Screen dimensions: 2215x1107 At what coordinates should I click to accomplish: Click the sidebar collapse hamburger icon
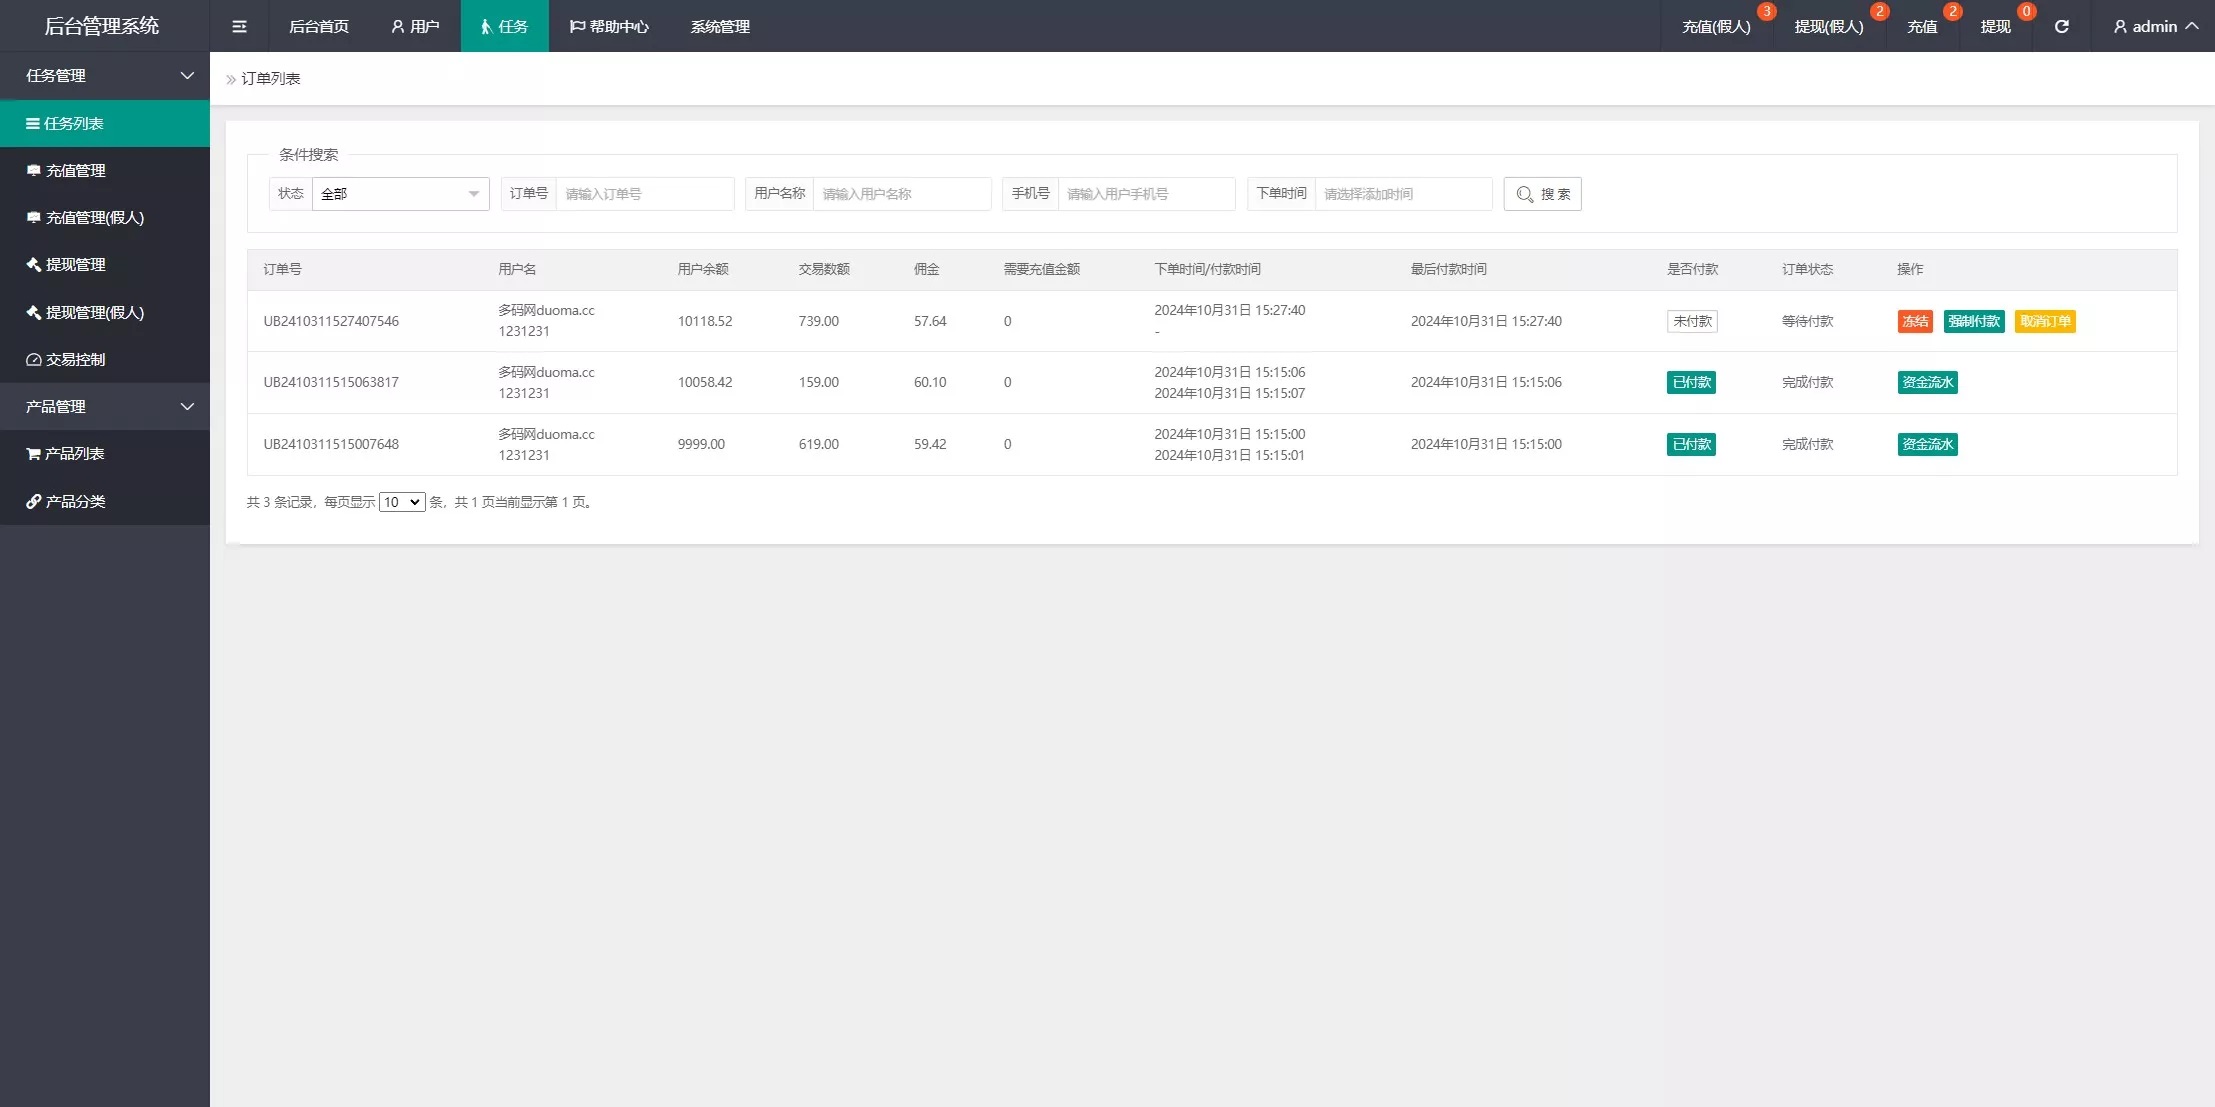click(x=239, y=26)
